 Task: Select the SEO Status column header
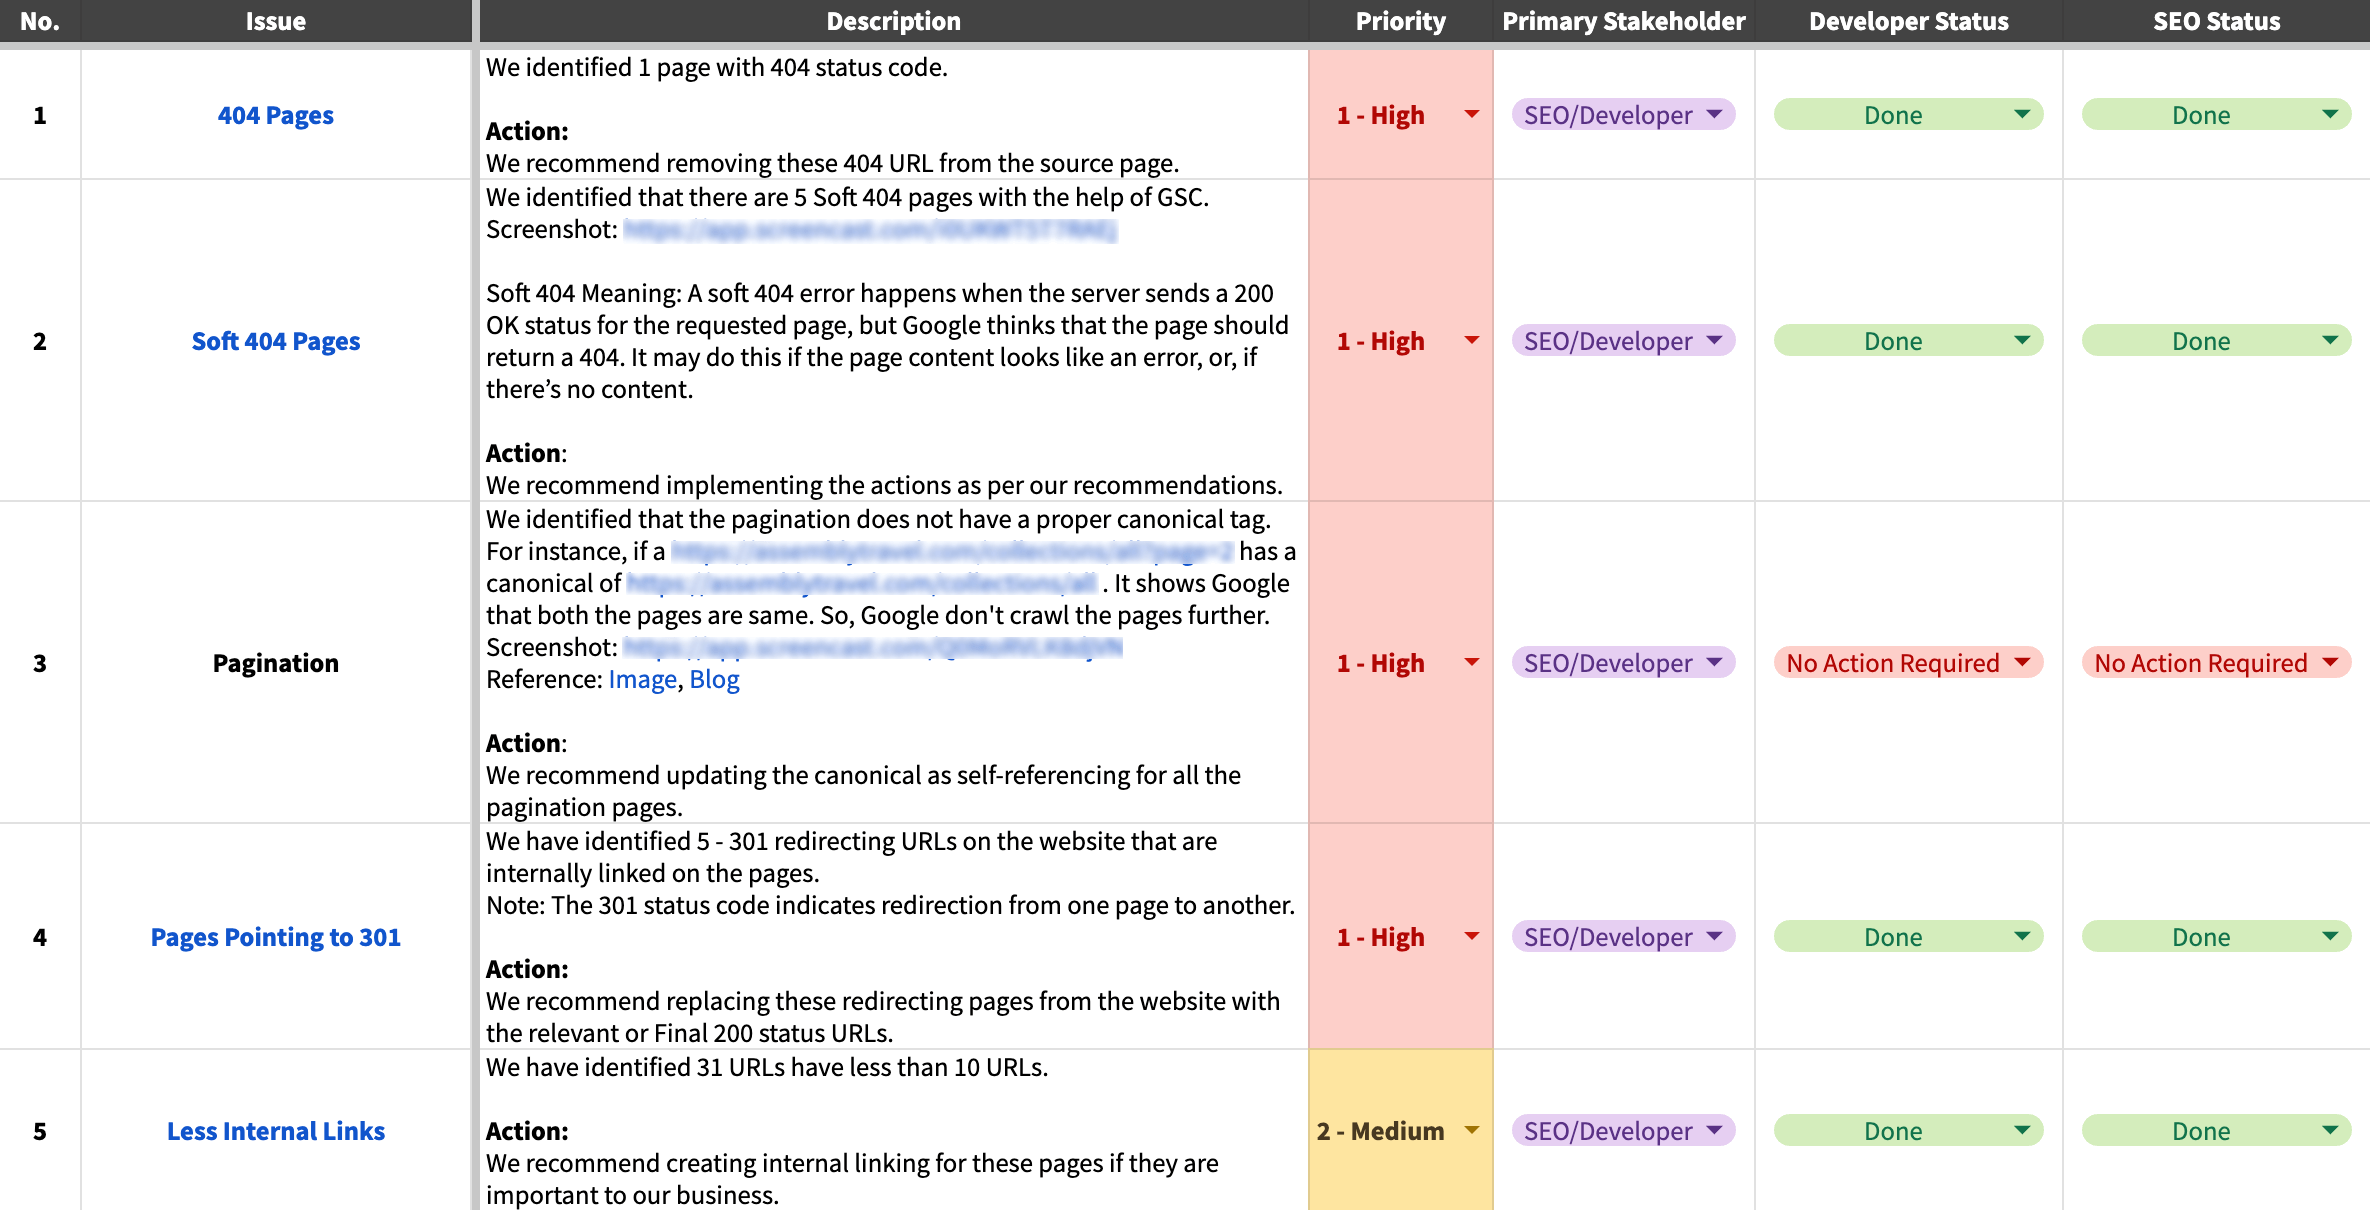click(2216, 21)
